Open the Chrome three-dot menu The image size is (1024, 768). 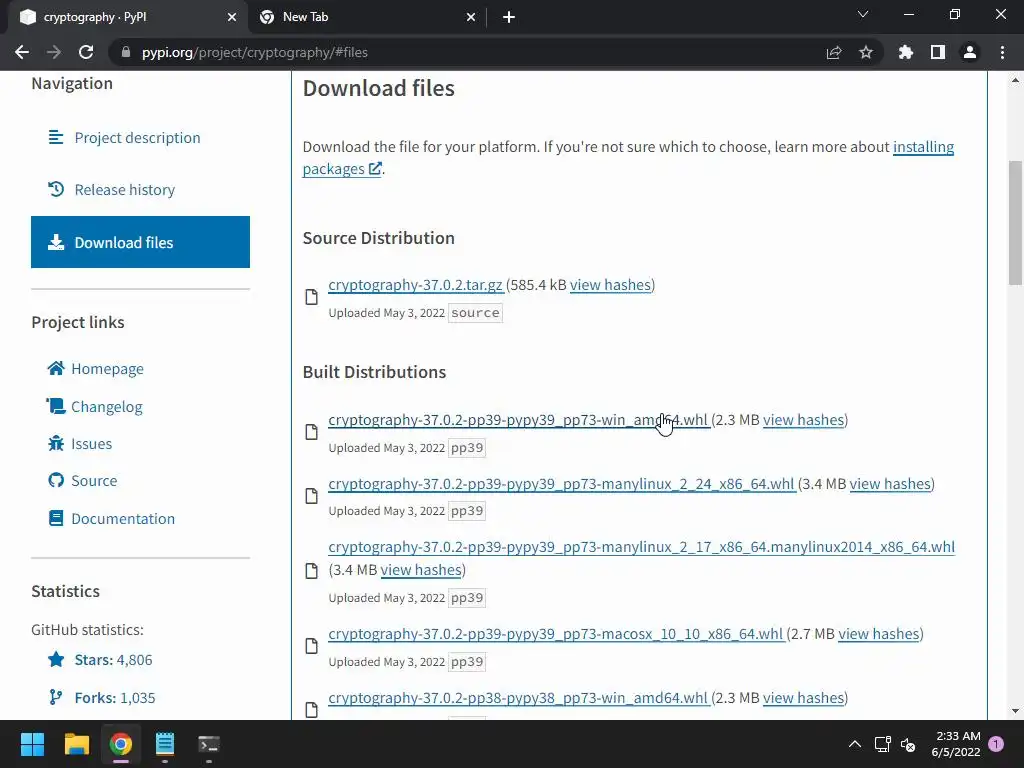coord(1002,52)
